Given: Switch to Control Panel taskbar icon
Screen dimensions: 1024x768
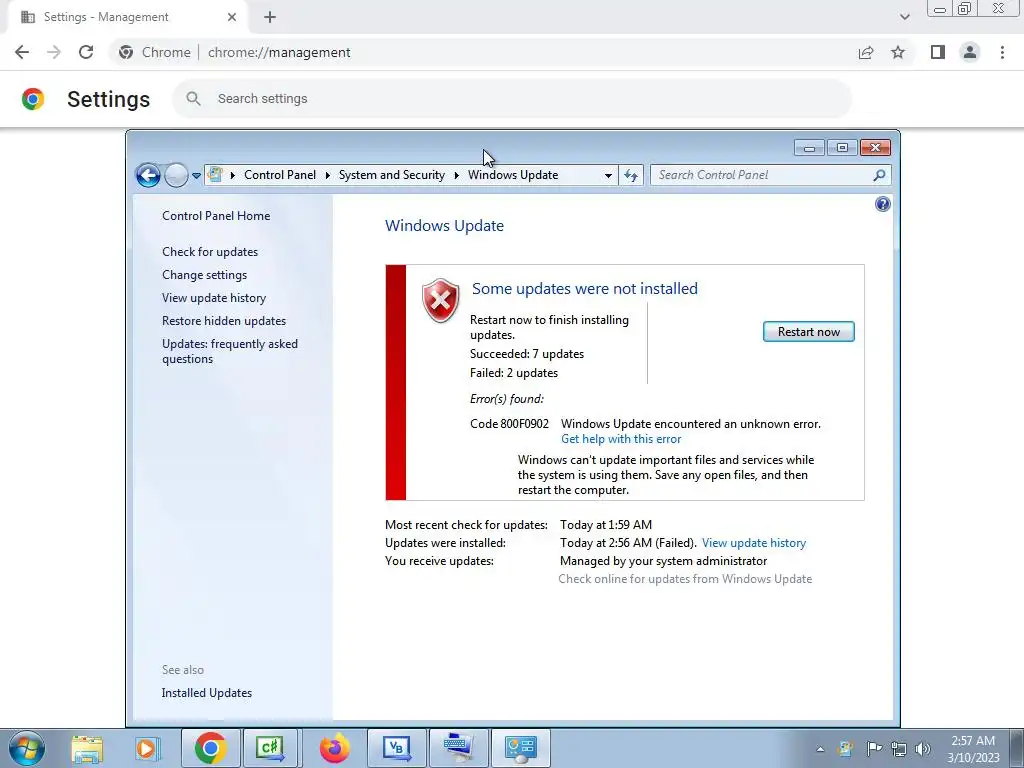Looking at the screenshot, I should point(520,748).
